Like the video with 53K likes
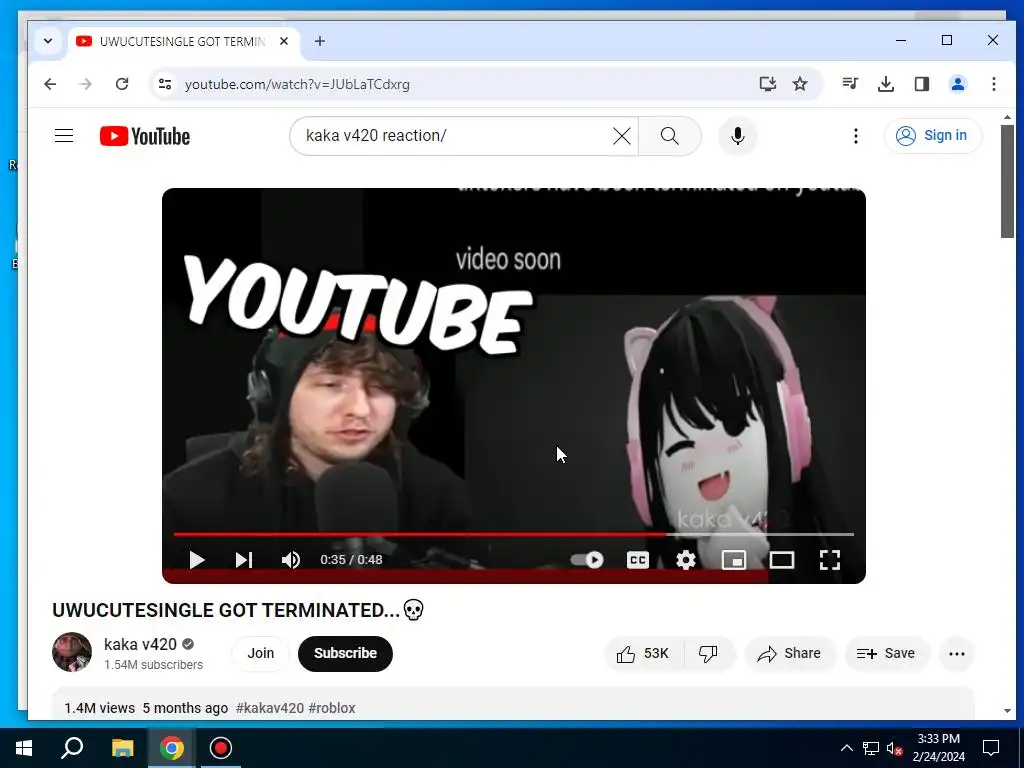This screenshot has width=1024, height=768. 644,654
